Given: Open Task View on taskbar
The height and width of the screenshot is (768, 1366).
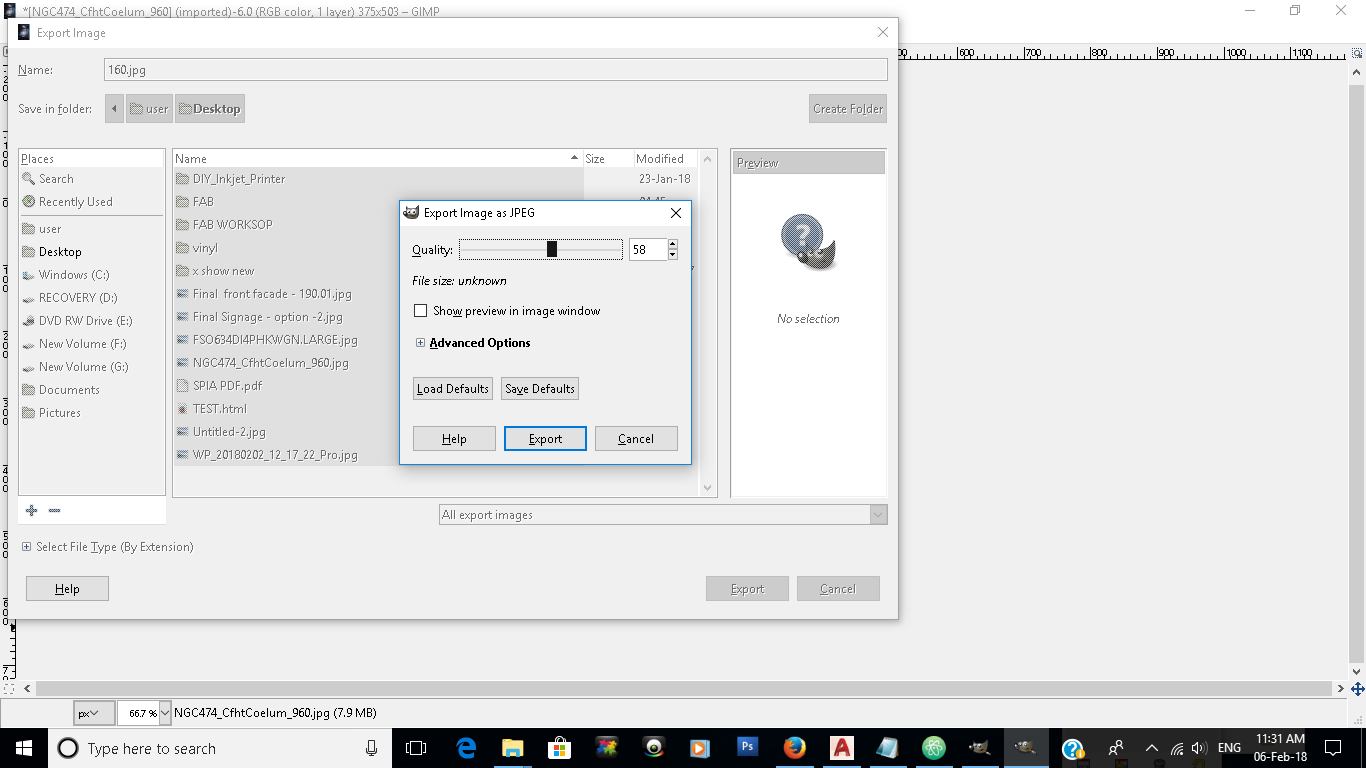Looking at the screenshot, I should [416, 748].
